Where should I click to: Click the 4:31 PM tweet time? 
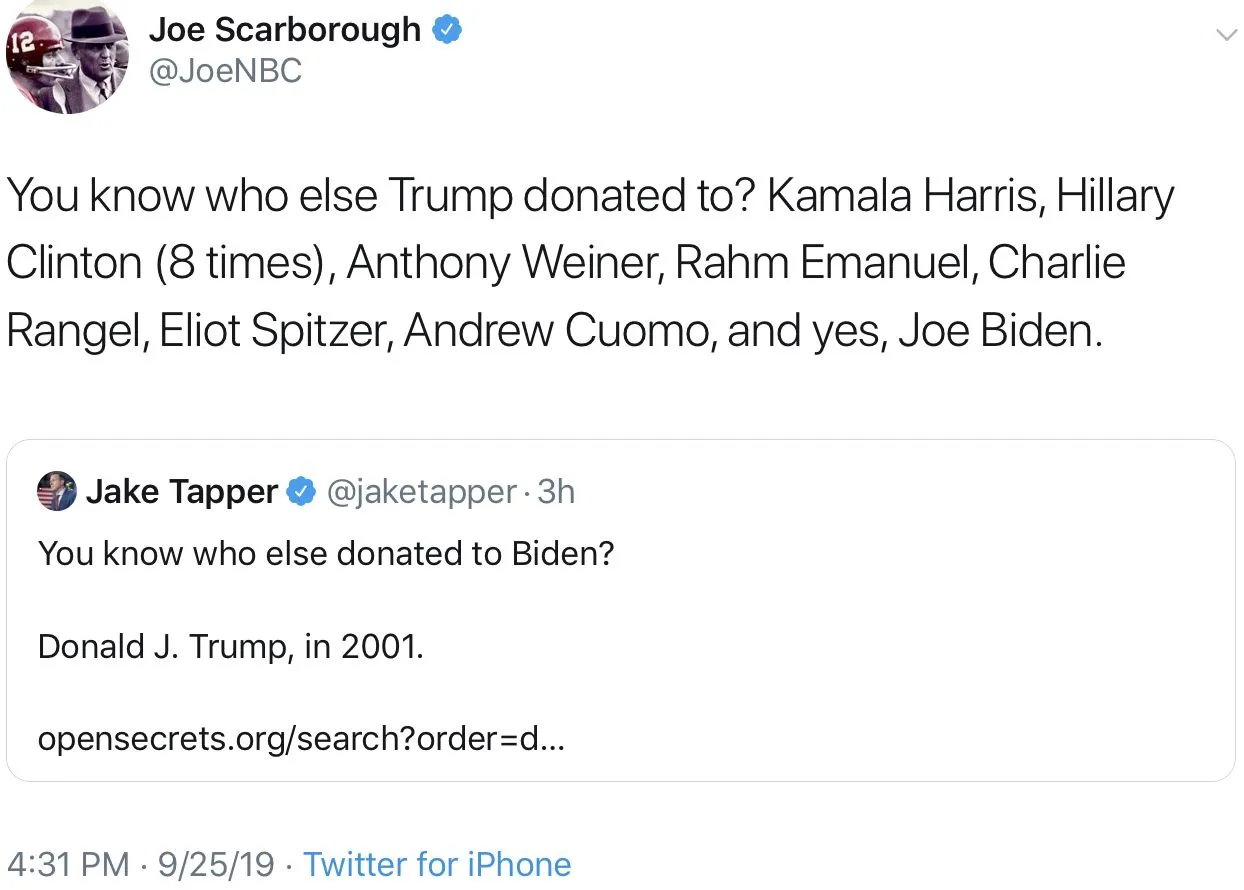click(68, 864)
